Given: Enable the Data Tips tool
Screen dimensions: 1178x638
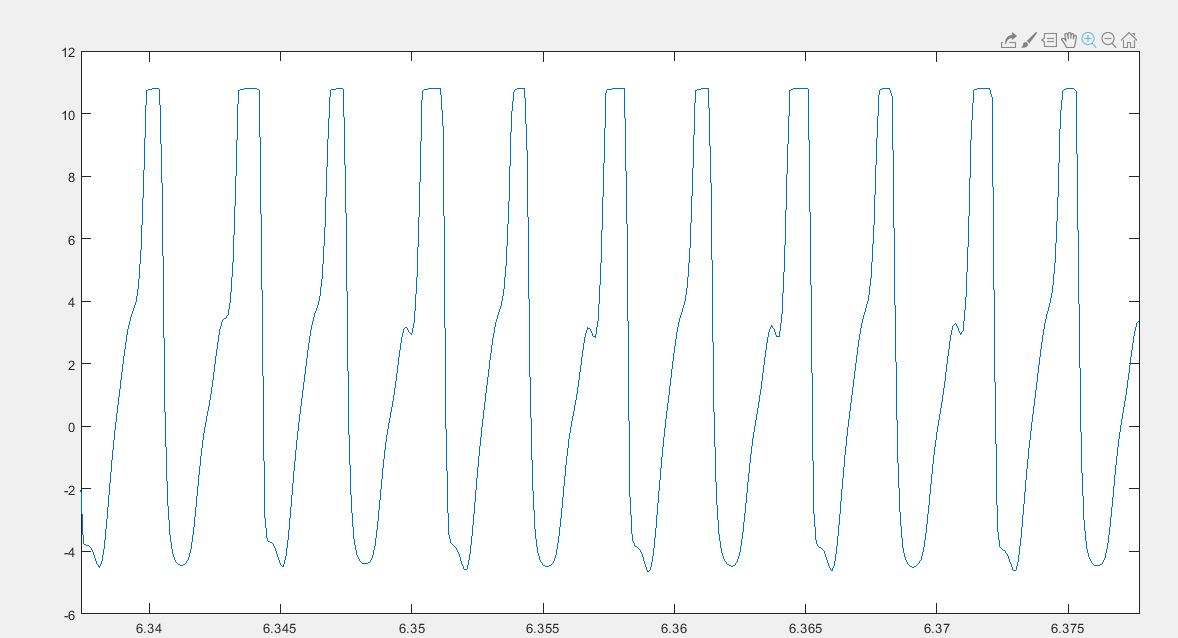Looking at the screenshot, I should click(1050, 41).
